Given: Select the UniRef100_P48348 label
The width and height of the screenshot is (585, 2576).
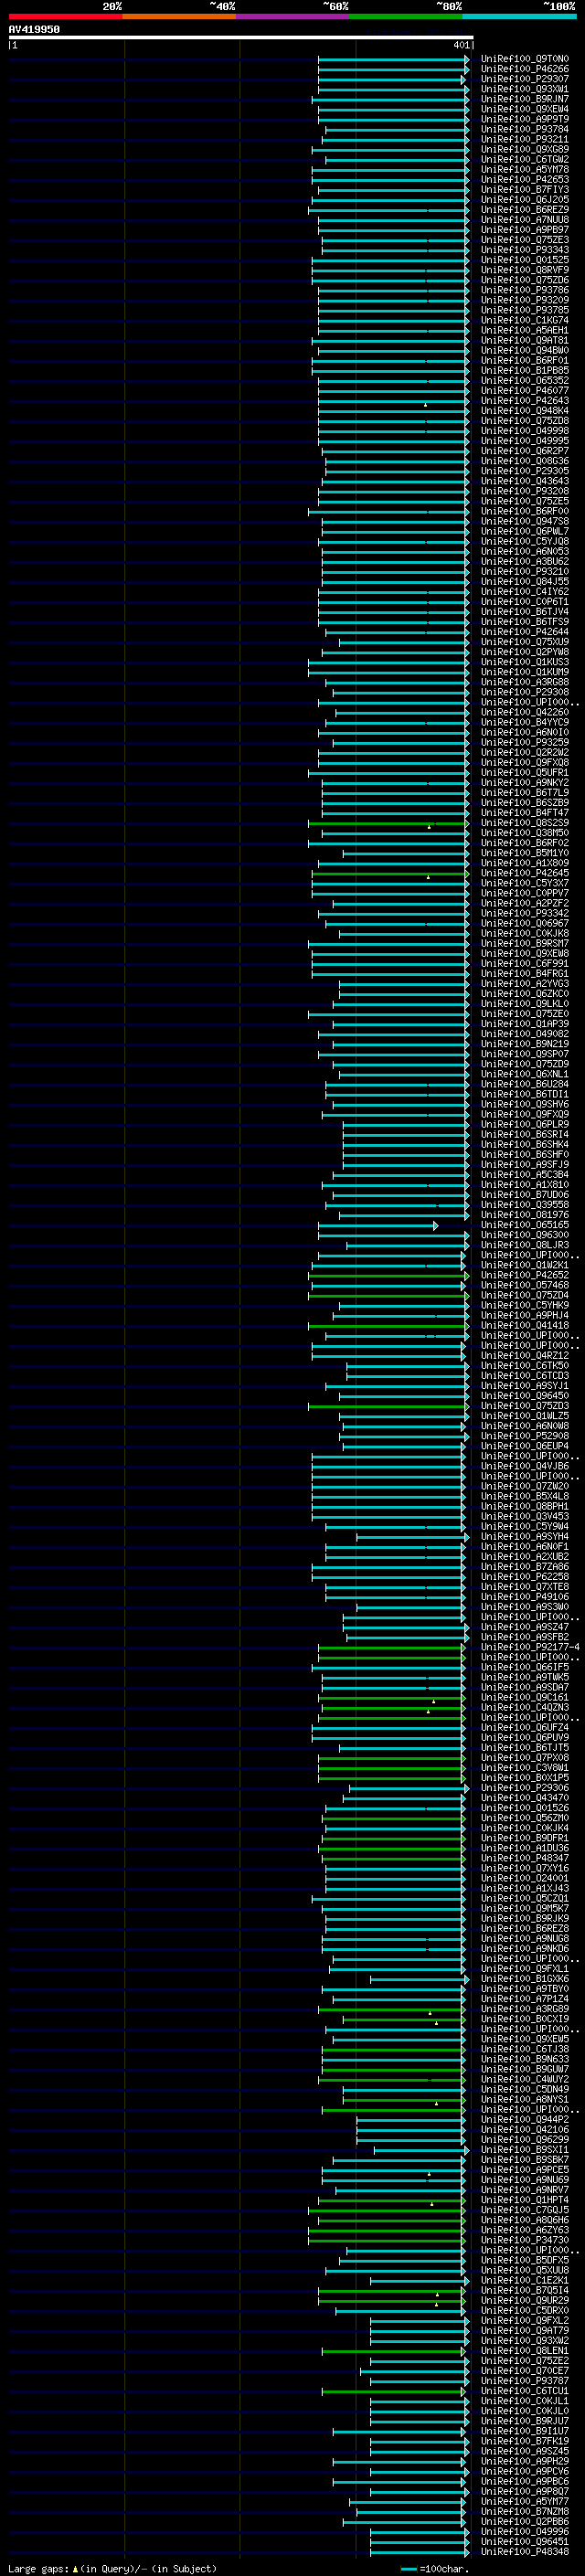Looking at the screenshot, I should (524, 2552).
